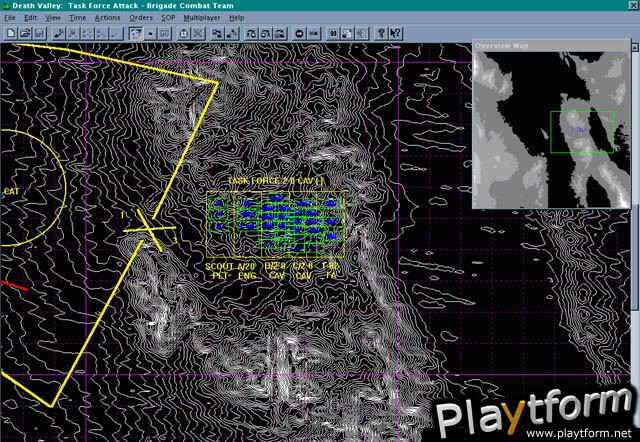
Task: Select the 1-82 FA unit label
Action: point(331,271)
